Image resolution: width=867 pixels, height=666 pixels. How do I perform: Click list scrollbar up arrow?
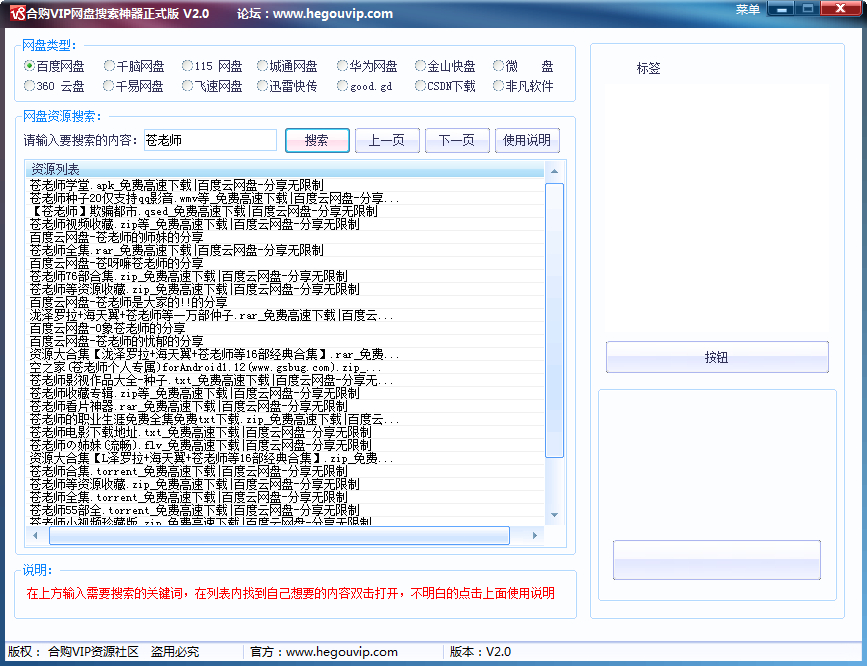click(555, 171)
